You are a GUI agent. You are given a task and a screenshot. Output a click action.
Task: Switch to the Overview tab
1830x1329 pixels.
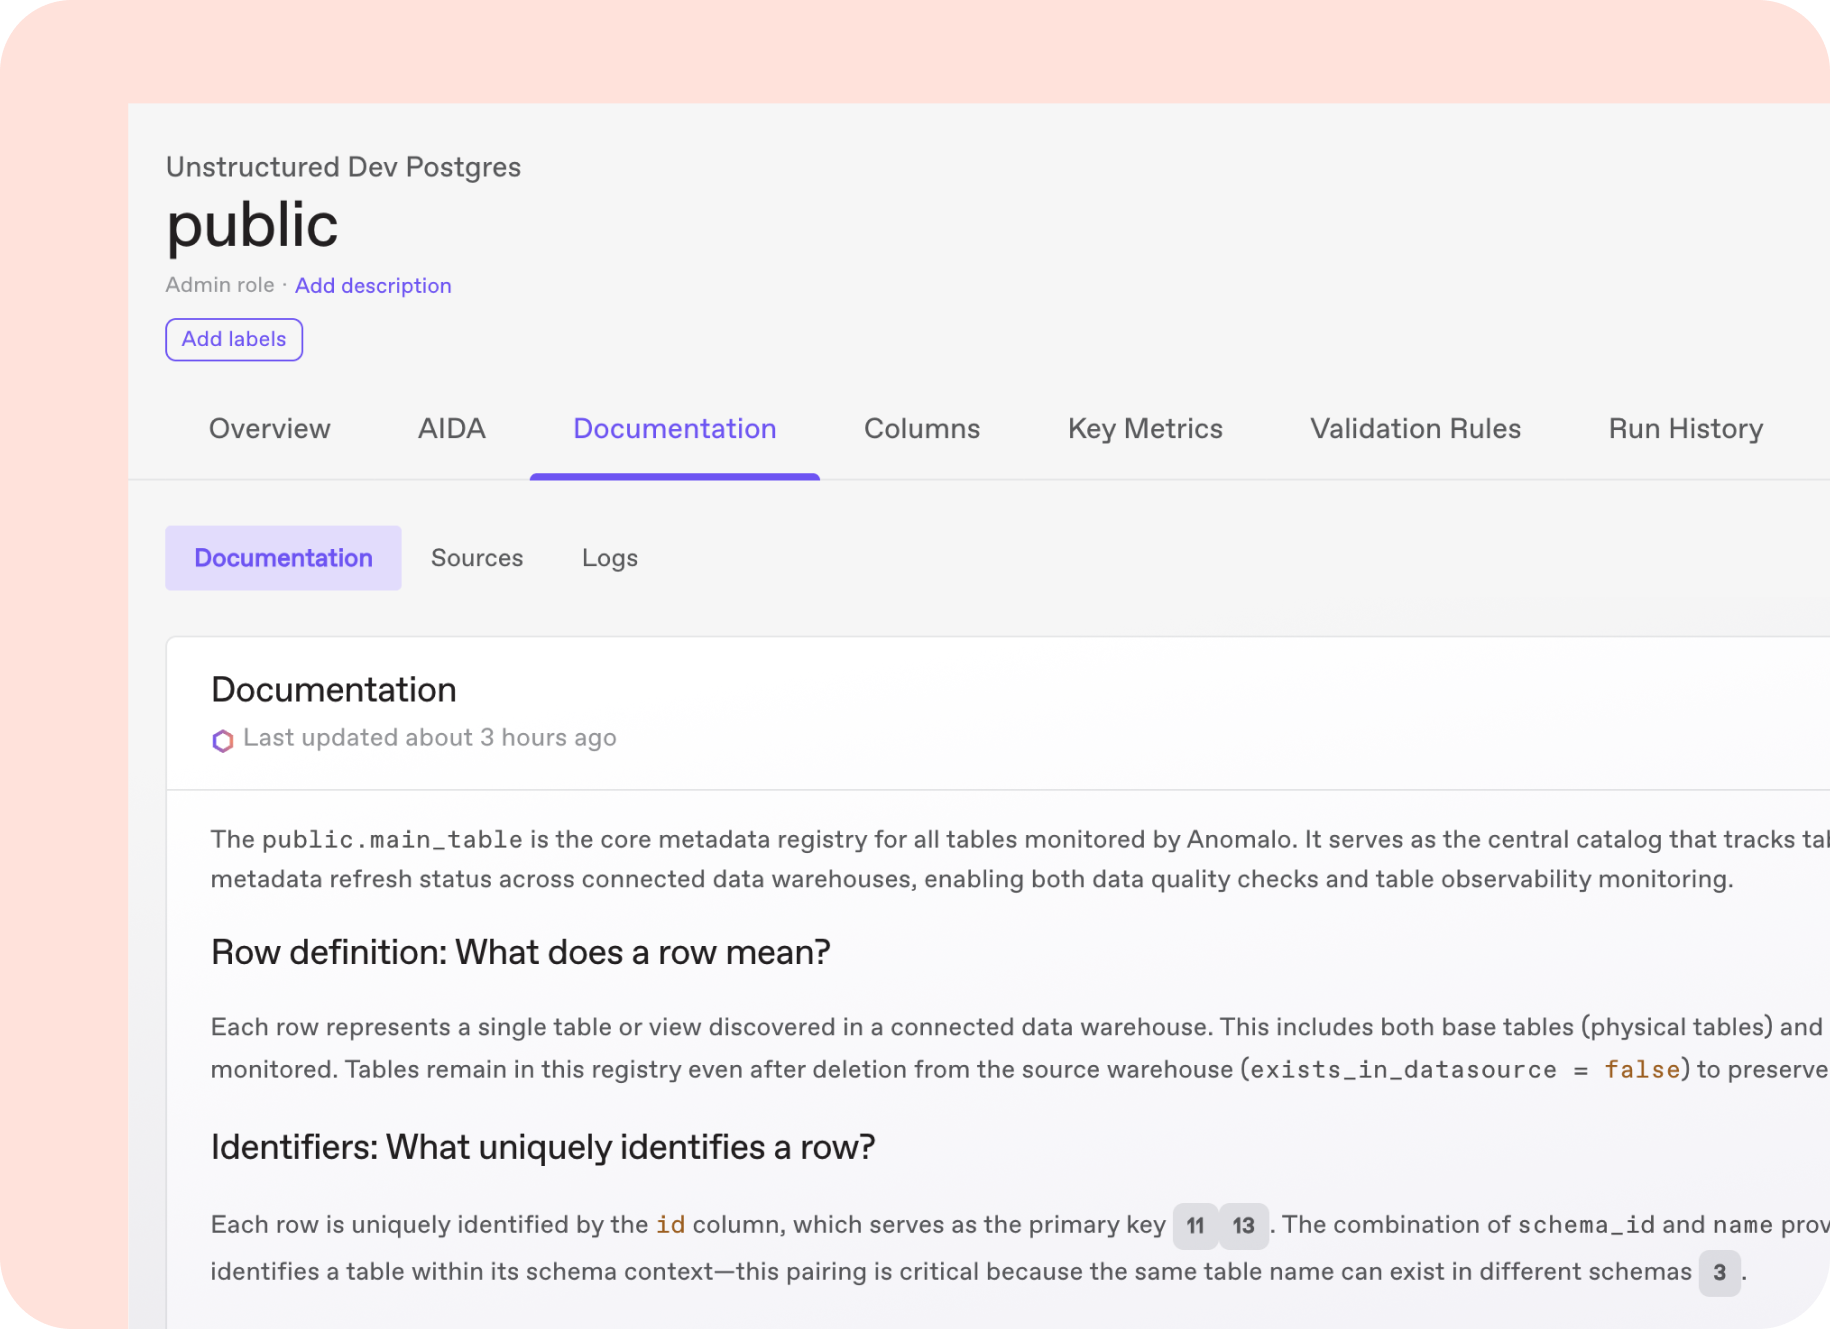pyautogui.click(x=269, y=429)
